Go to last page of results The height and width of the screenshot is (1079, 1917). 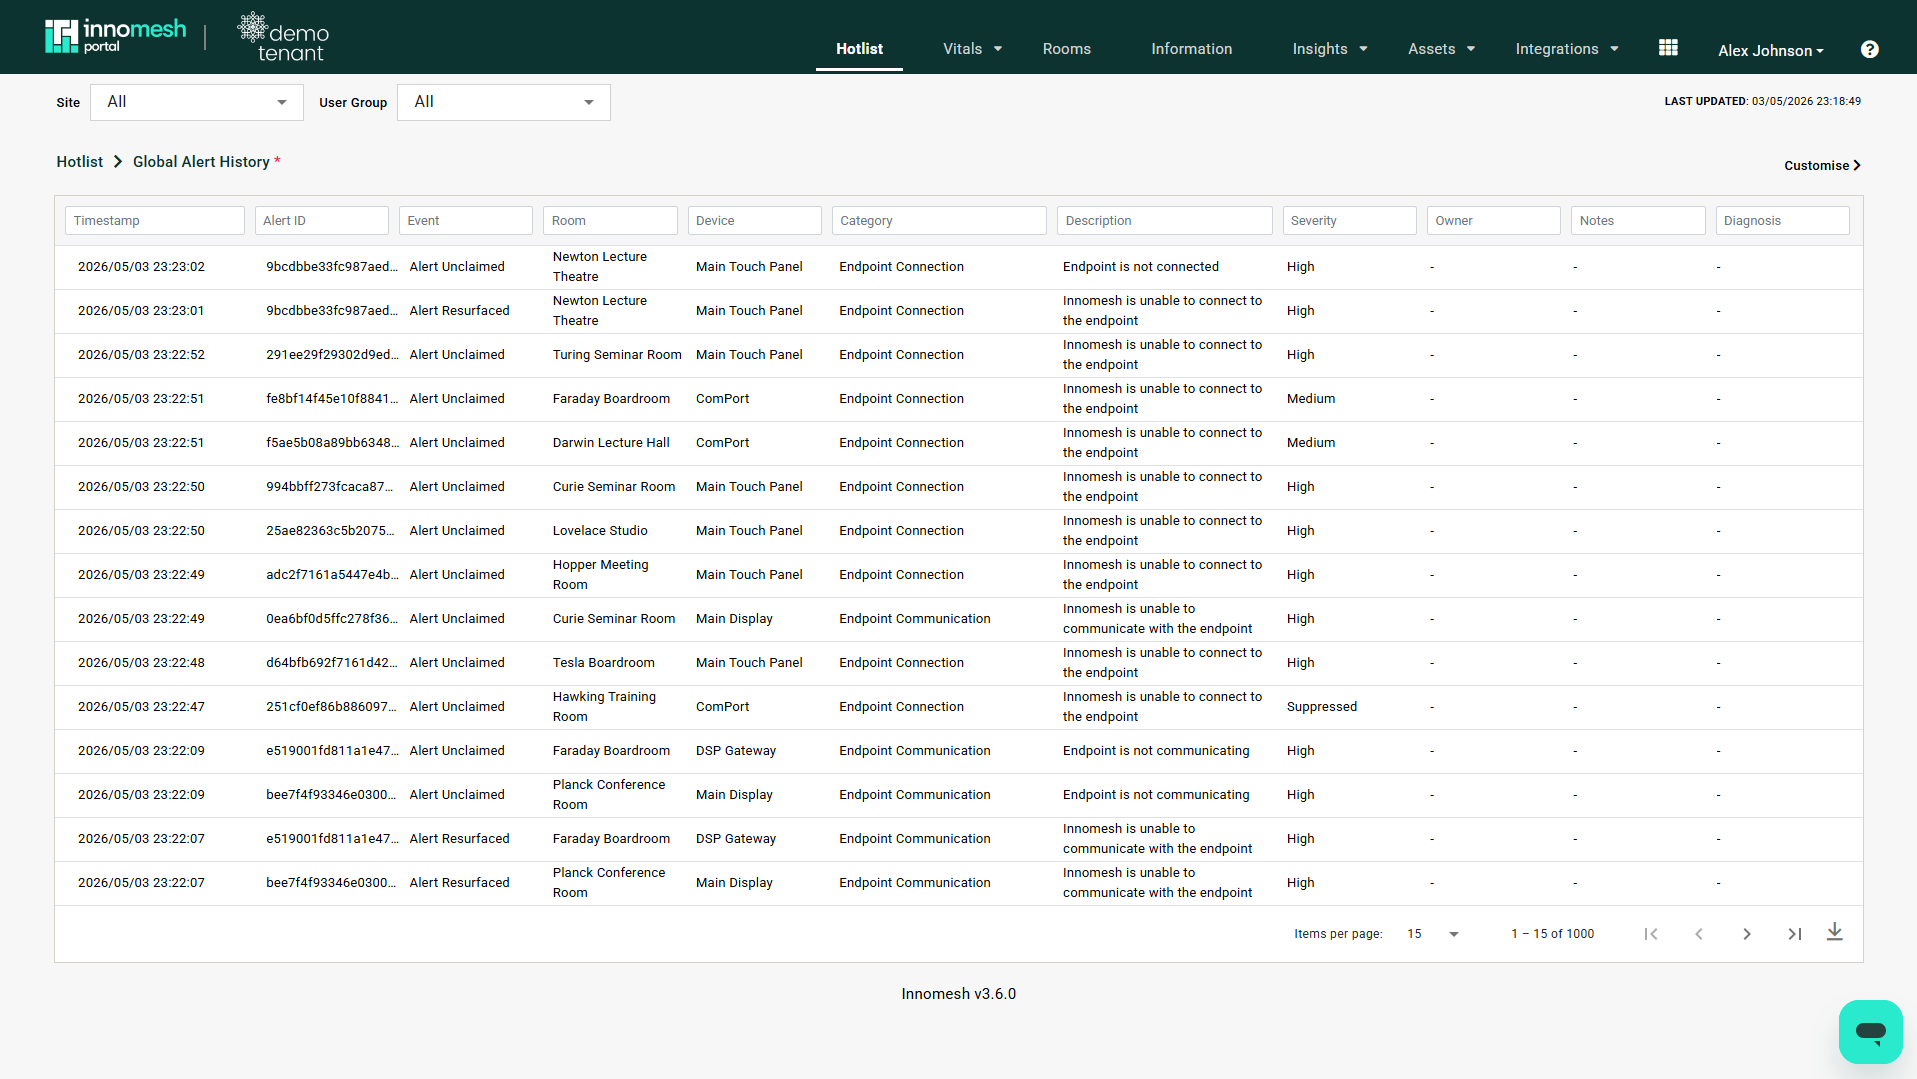pos(1795,934)
